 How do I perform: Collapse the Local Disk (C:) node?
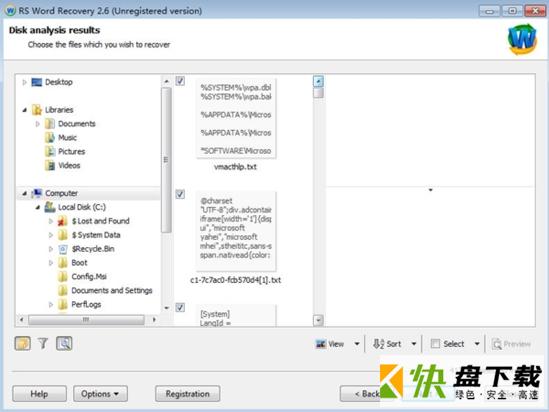(x=37, y=207)
